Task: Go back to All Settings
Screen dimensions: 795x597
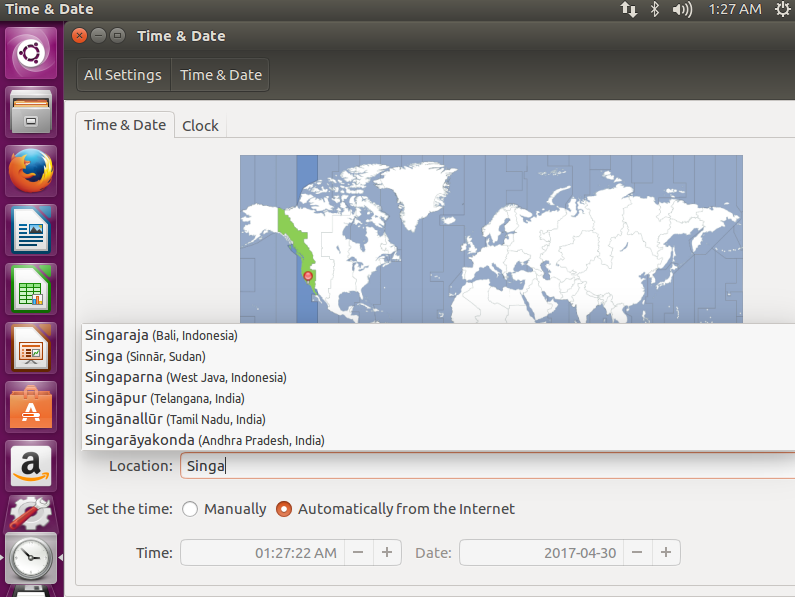Action: tap(123, 75)
